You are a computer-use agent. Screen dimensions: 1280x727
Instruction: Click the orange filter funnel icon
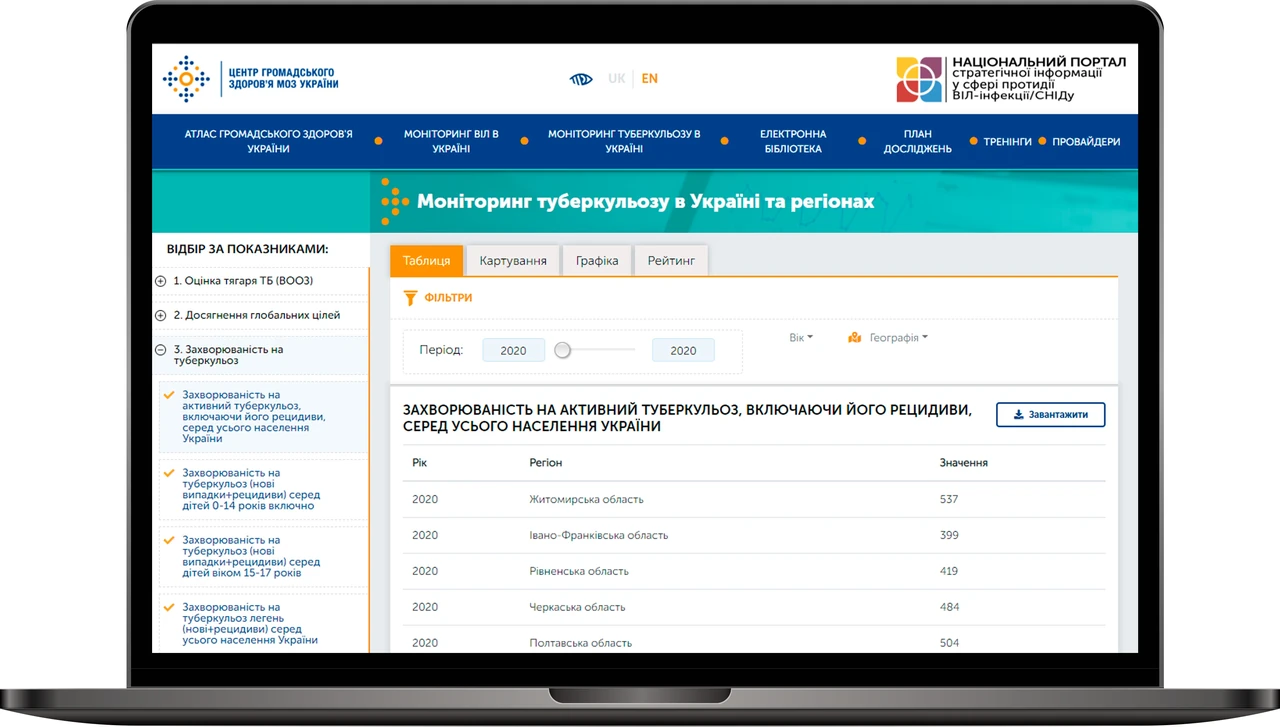point(409,298)
